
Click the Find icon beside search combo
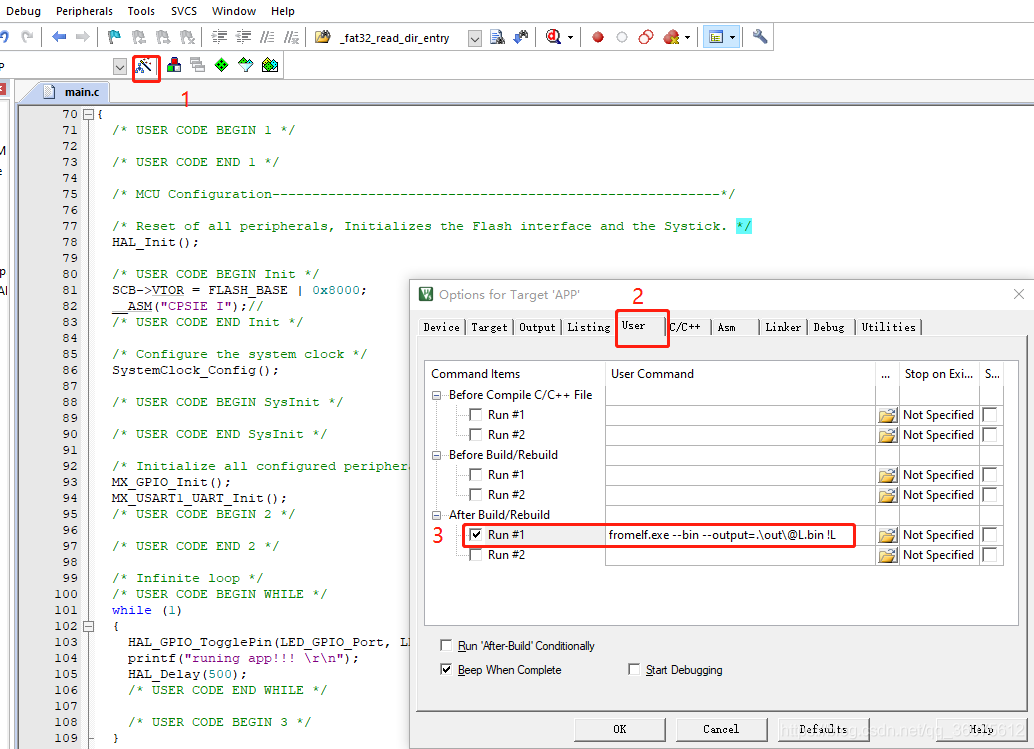[x=497, y=37]
